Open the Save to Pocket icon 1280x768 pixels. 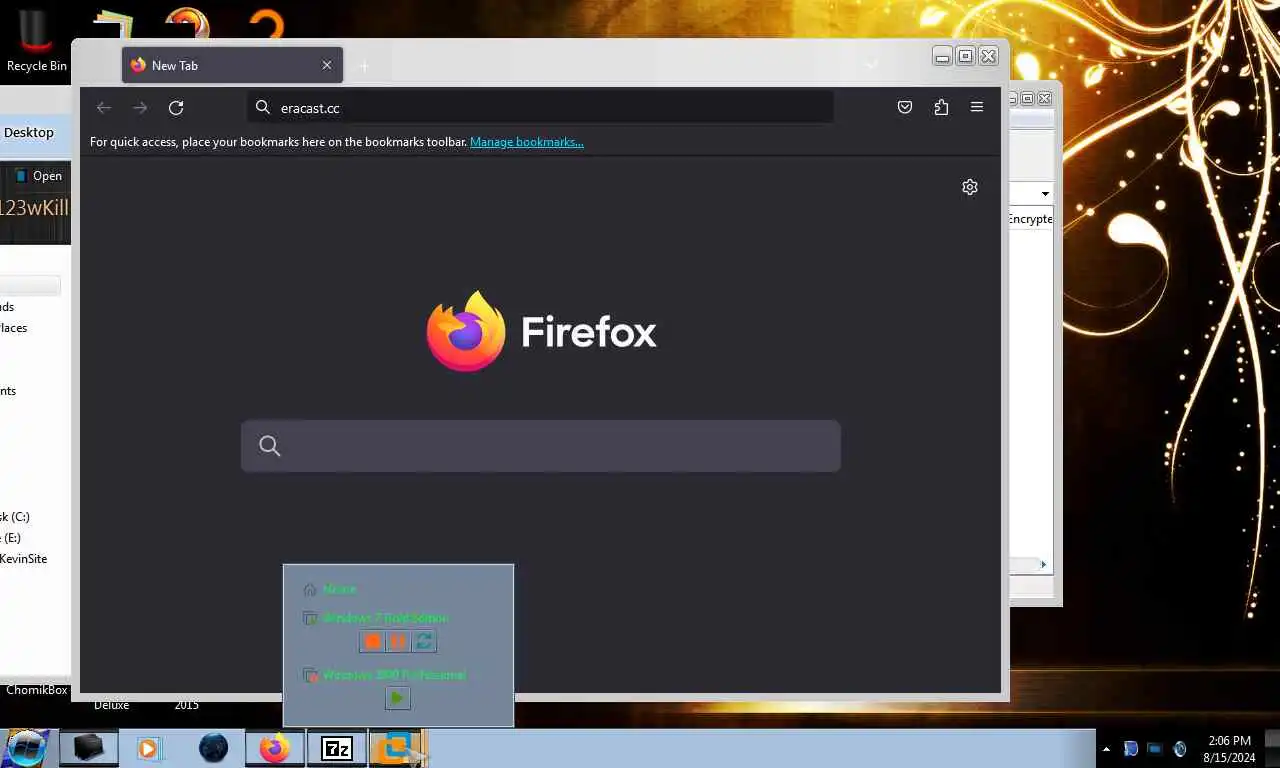[x=905, y=108]
